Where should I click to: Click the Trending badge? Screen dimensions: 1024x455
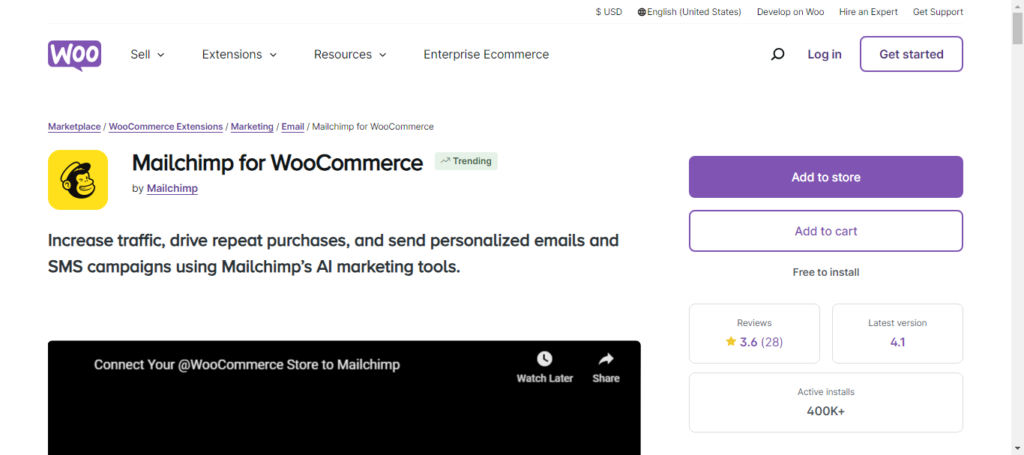[466, 161]
